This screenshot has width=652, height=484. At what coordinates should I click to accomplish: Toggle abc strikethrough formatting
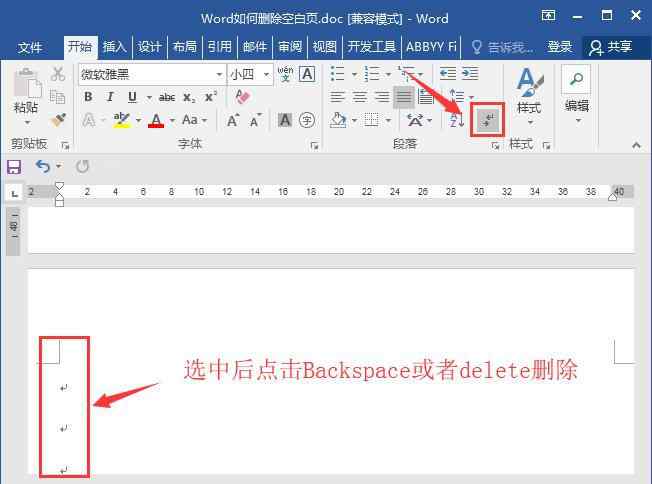[167, 97]
